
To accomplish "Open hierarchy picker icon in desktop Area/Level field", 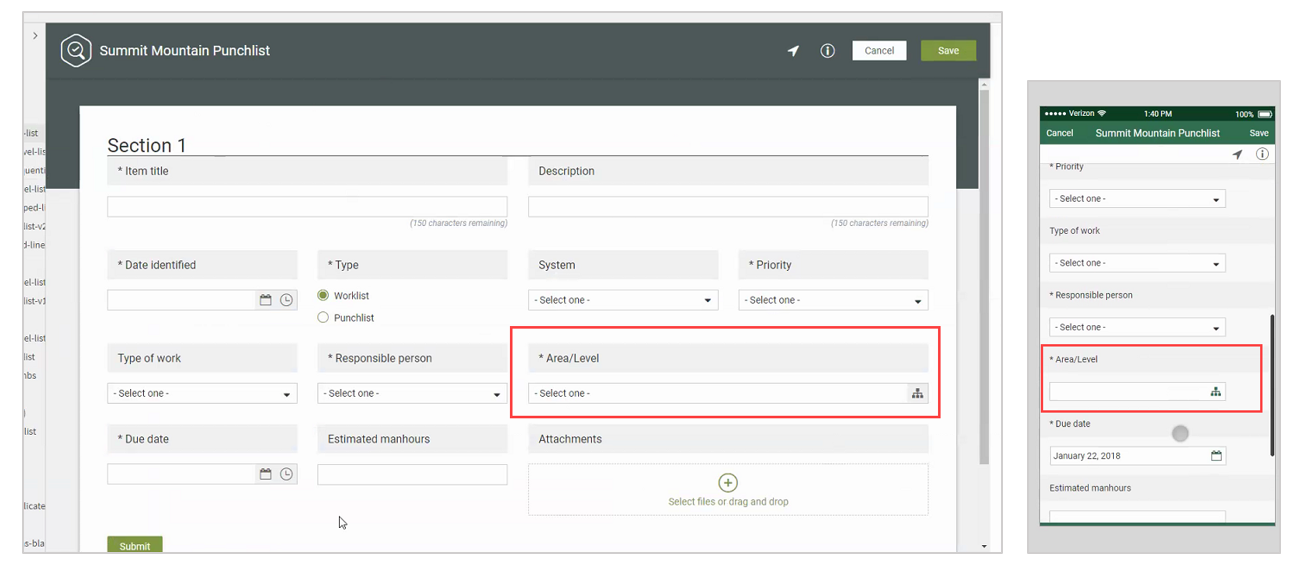I will pos(917,394).
